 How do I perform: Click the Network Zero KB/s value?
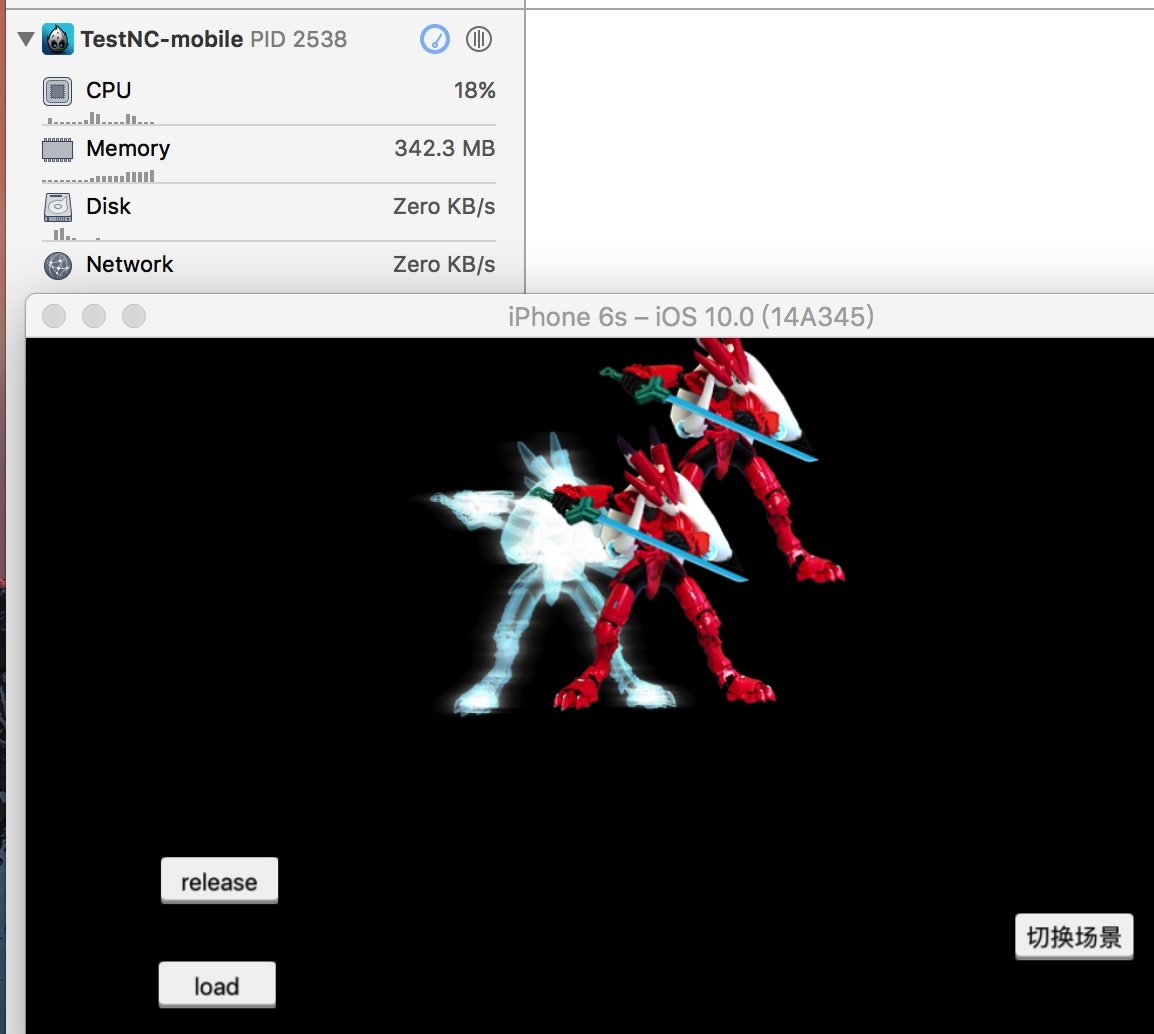pos(444,265)
